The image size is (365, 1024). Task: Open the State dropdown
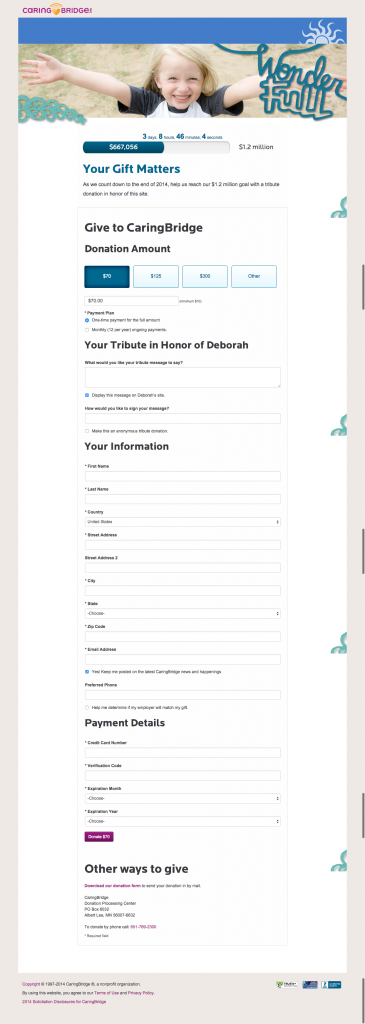(x=183, y=614)
